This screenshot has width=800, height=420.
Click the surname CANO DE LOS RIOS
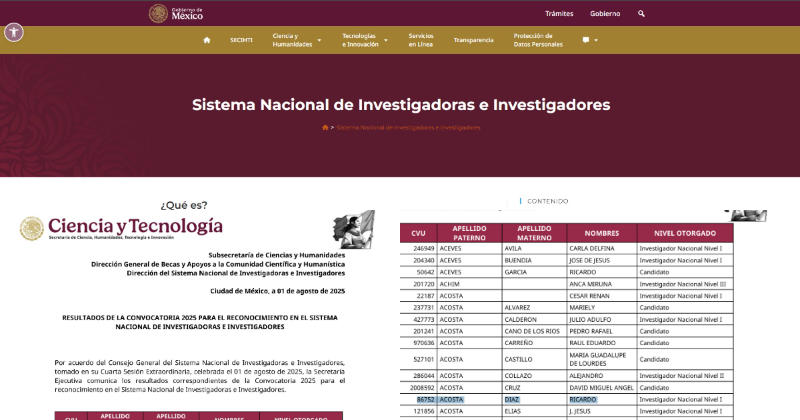click(532, 331)
